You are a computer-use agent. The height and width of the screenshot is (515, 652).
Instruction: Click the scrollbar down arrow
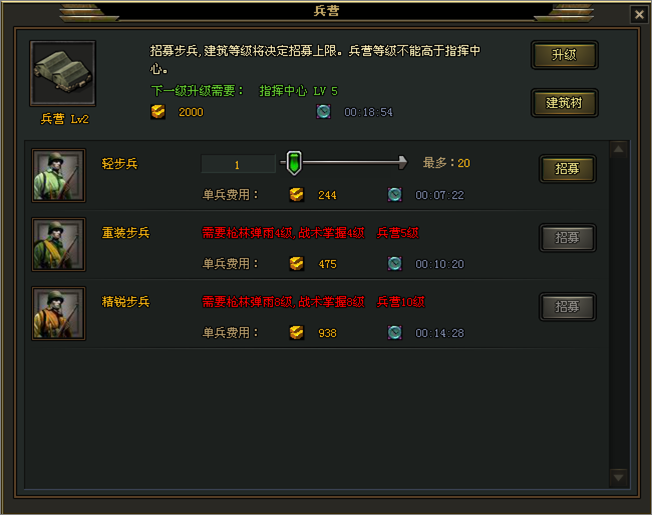618,477
